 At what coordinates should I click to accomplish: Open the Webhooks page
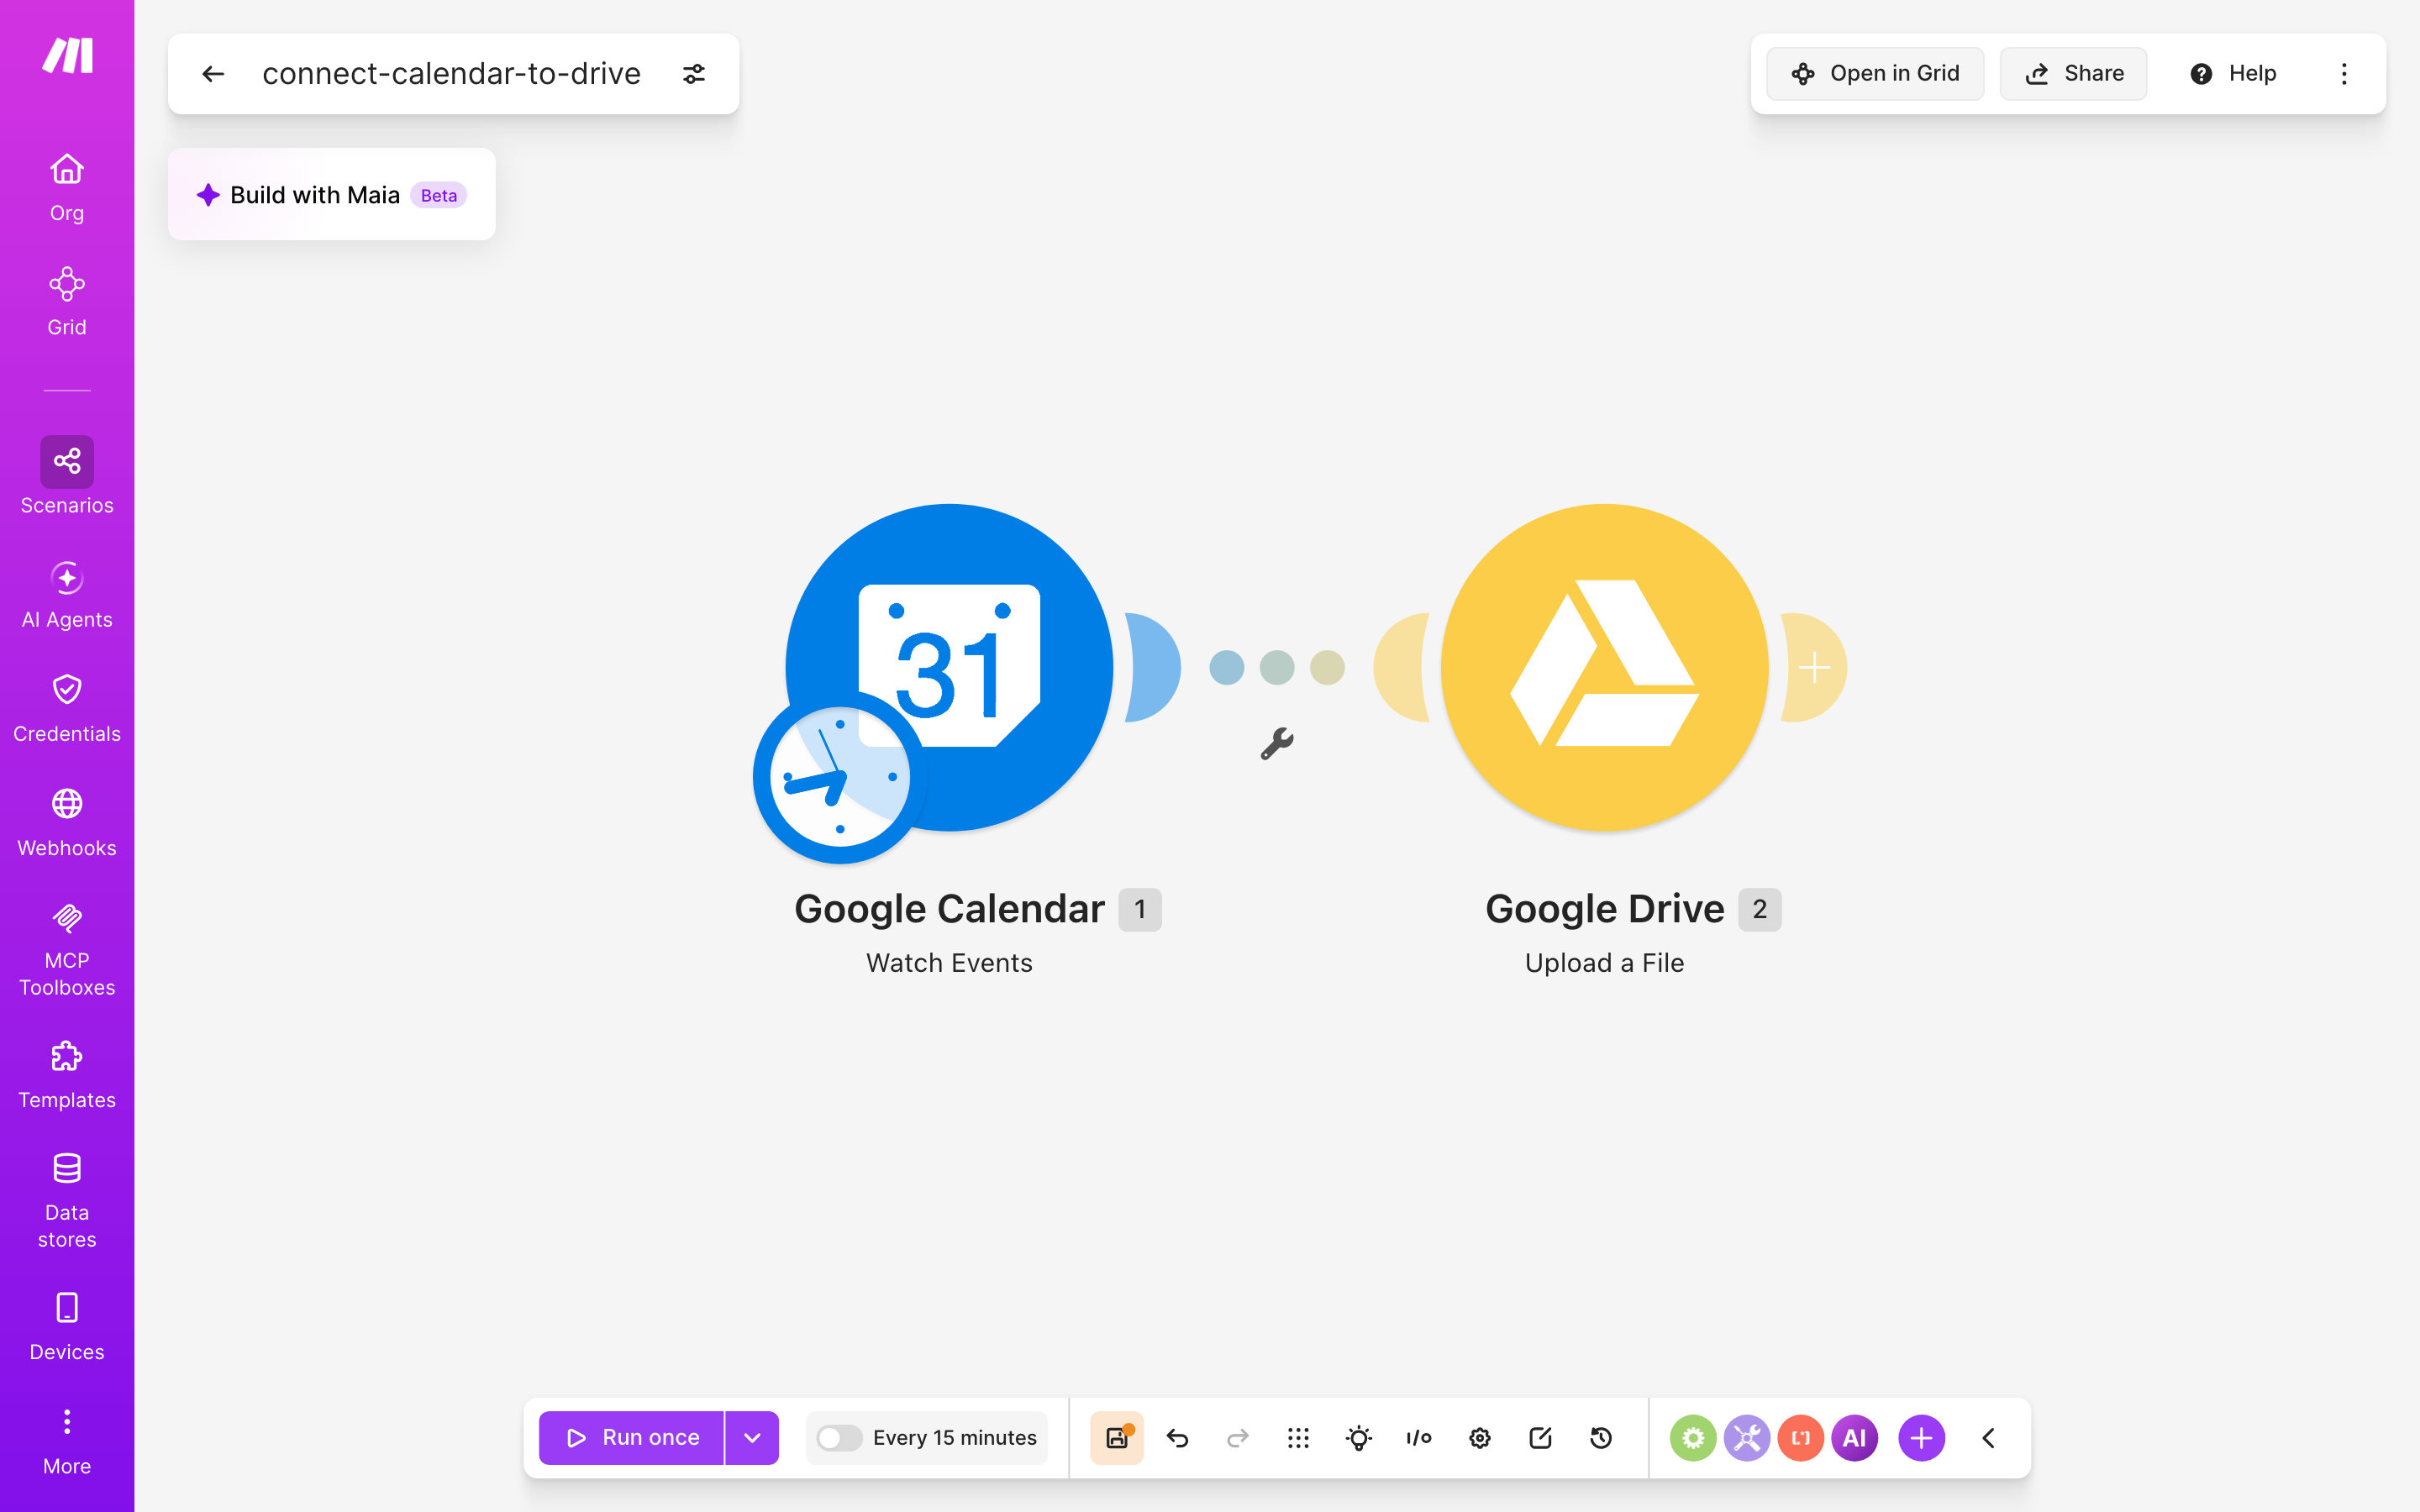coord(67,822)
